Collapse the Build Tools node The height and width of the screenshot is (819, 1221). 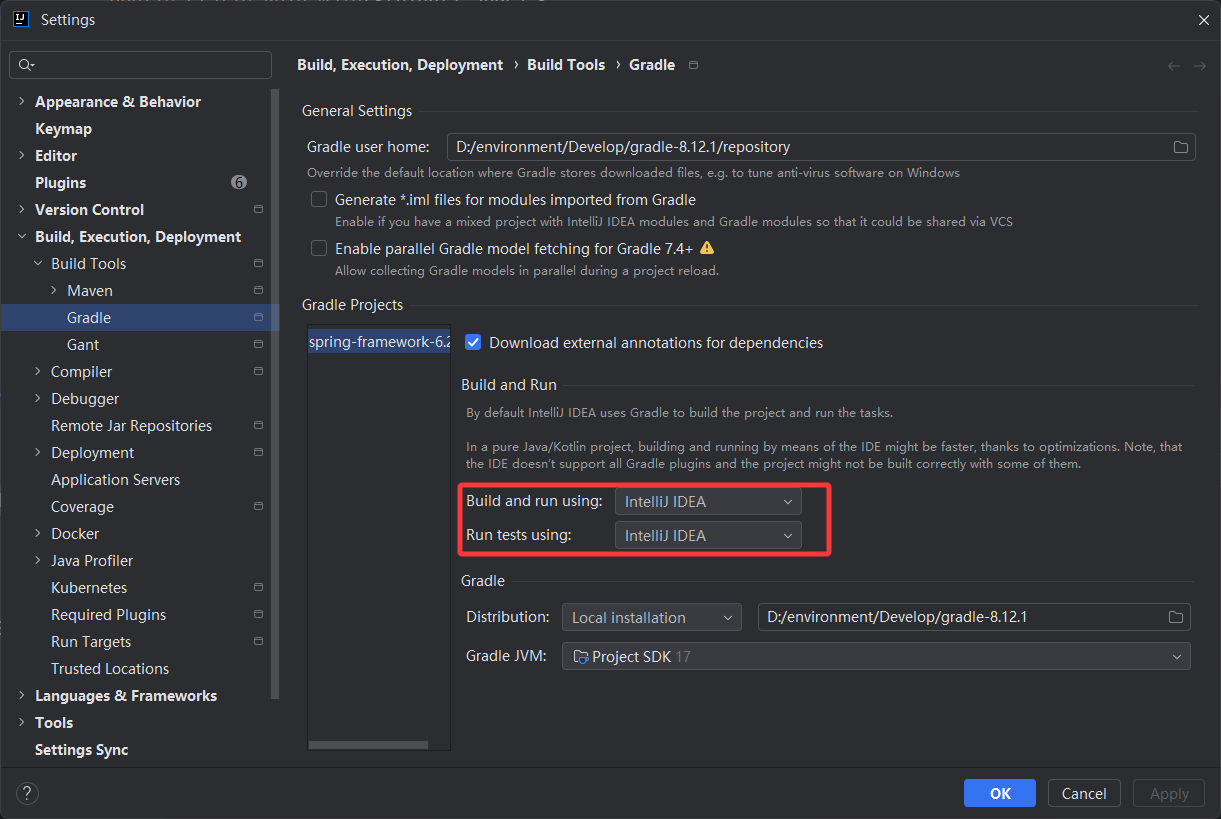[38, 264]
